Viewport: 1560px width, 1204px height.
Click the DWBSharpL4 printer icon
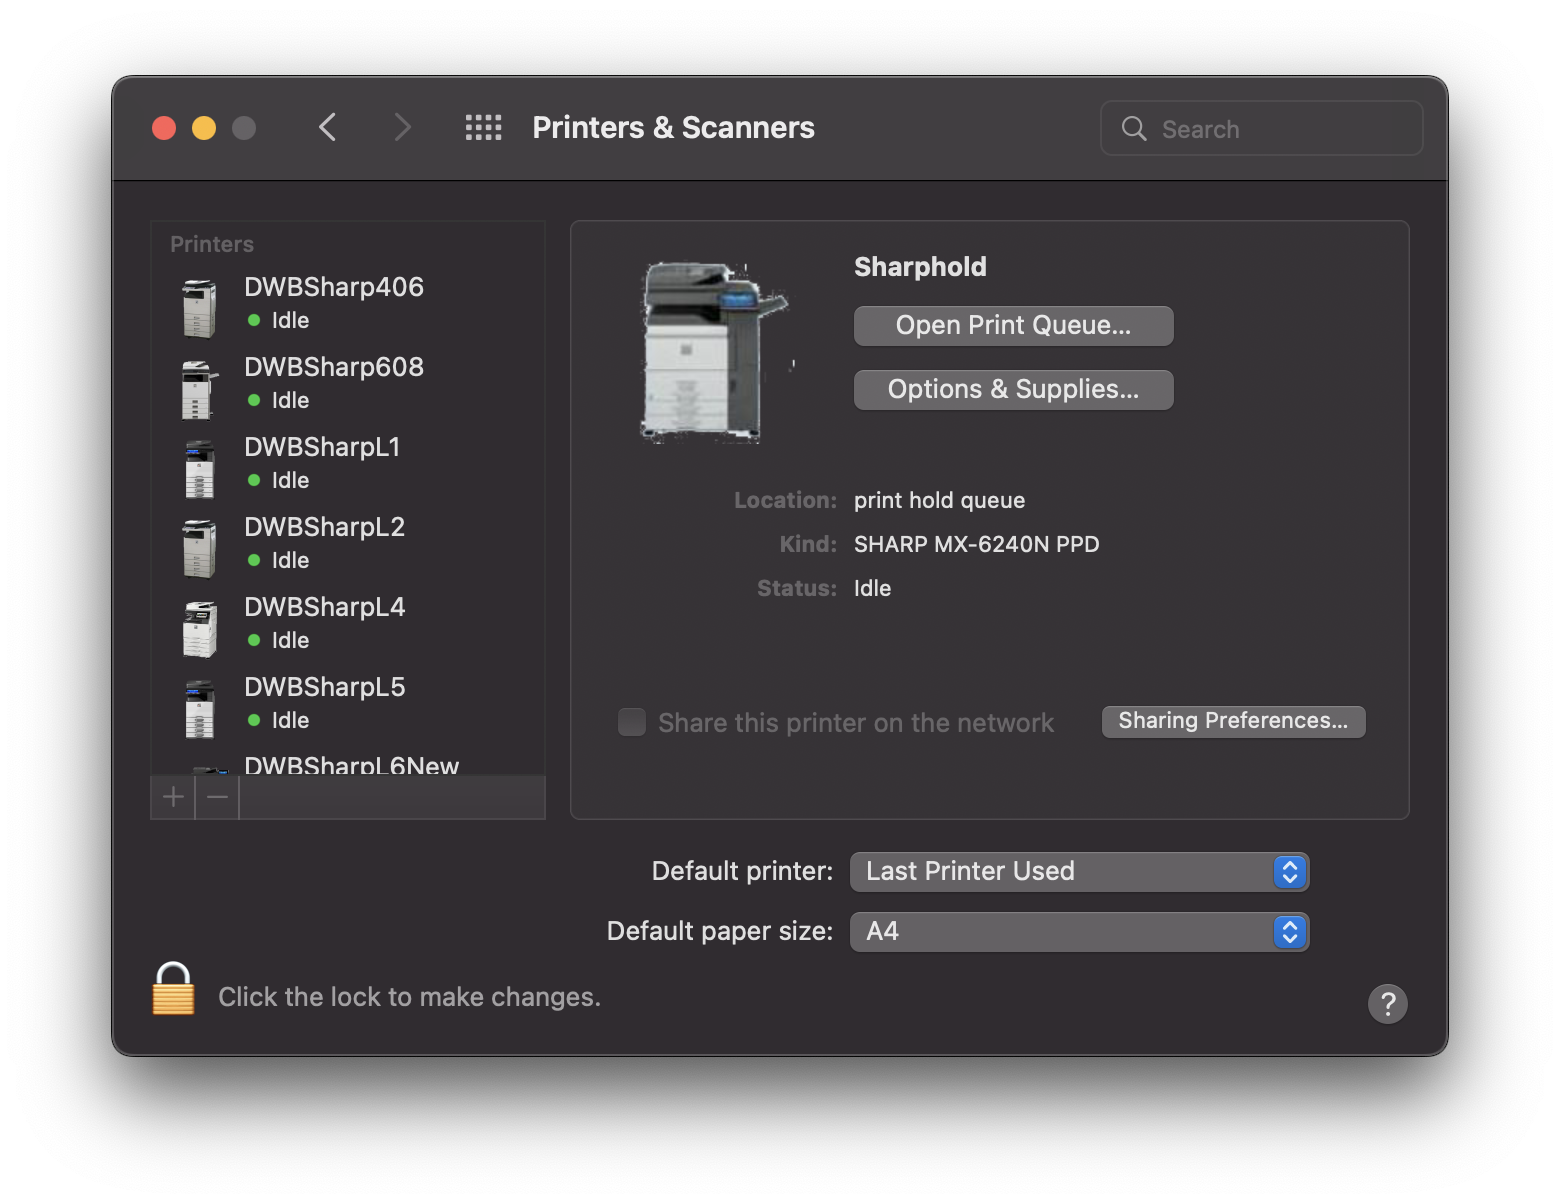(199, 628)
